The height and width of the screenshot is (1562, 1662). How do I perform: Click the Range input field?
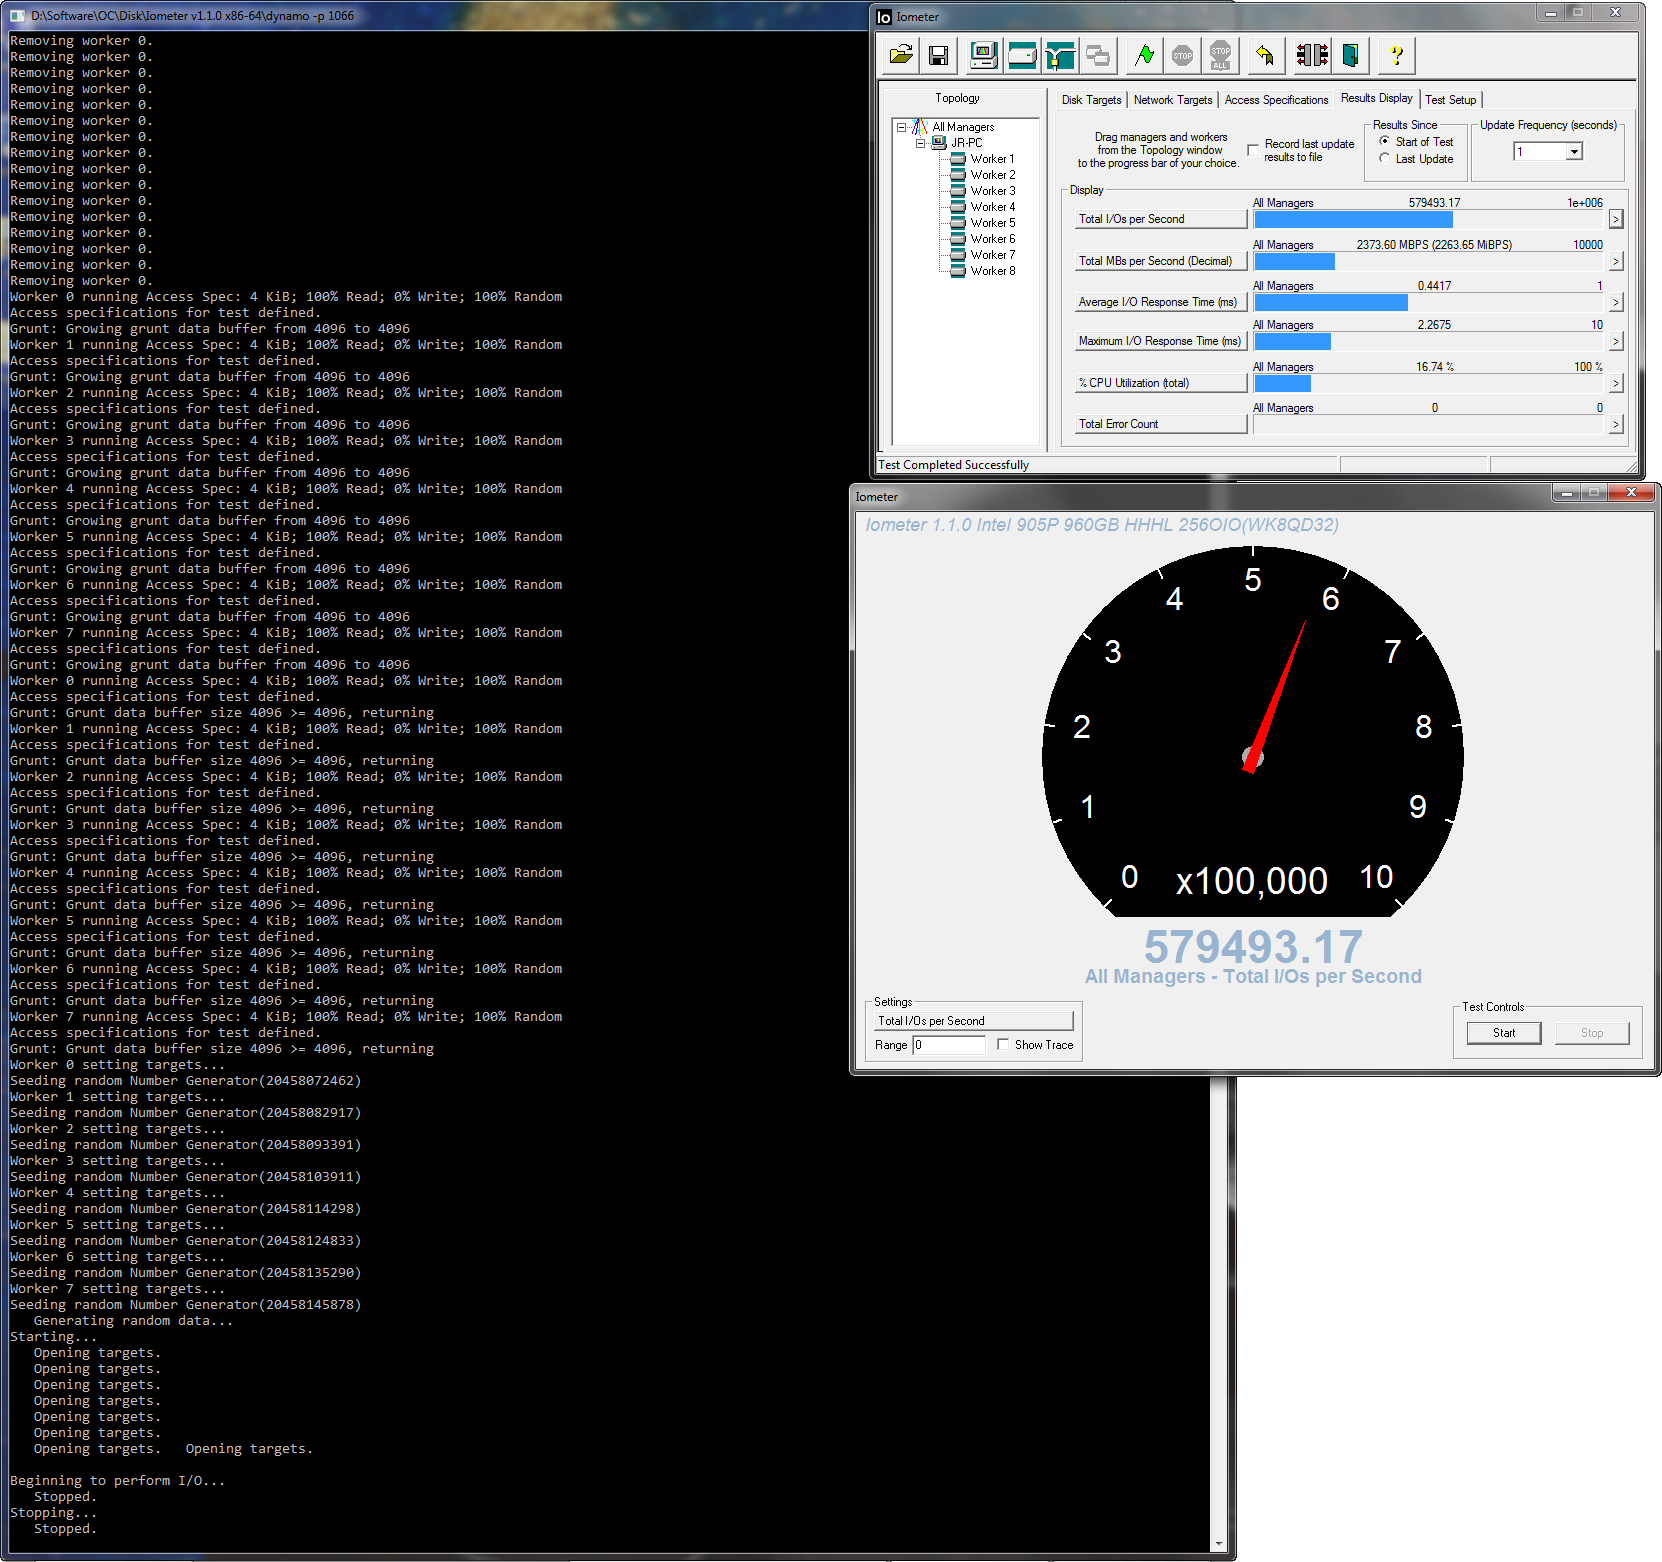click(x=949, y=1044)
